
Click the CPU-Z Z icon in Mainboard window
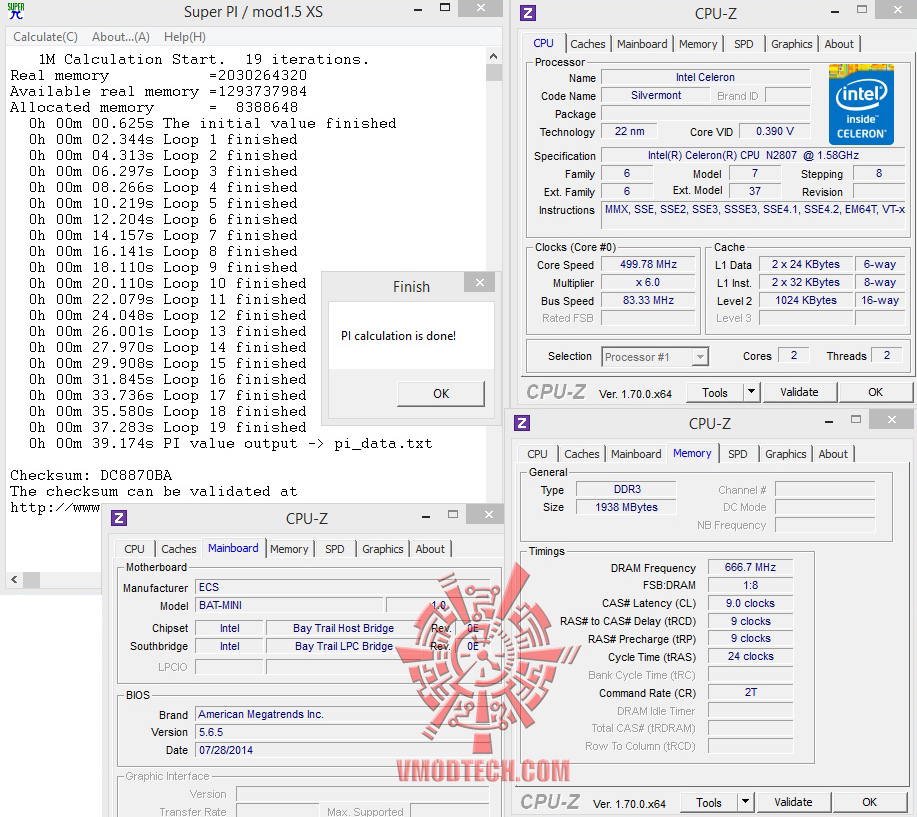(119, 518)
